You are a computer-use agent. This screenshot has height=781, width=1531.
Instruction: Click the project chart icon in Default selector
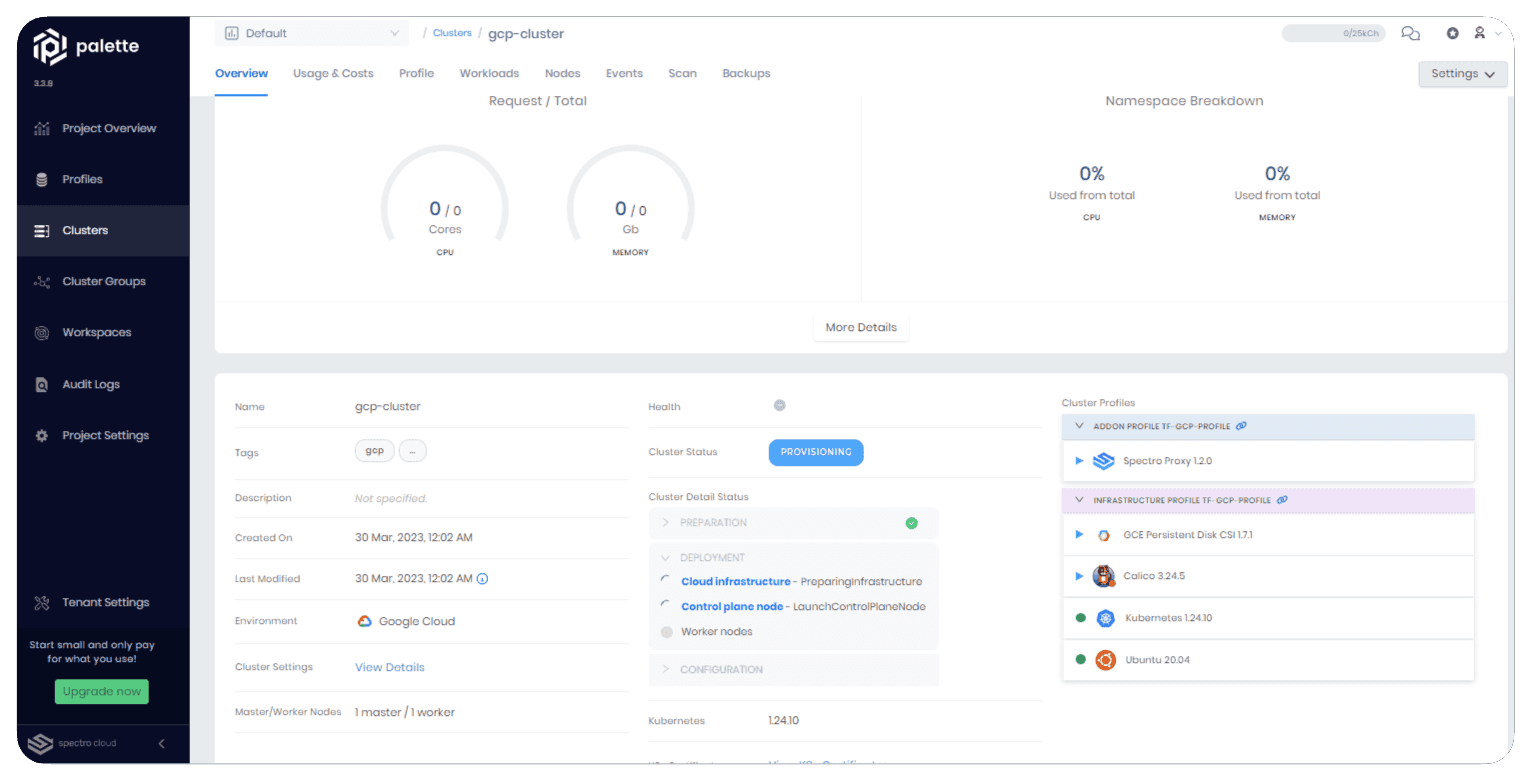[x=231, y=33]
